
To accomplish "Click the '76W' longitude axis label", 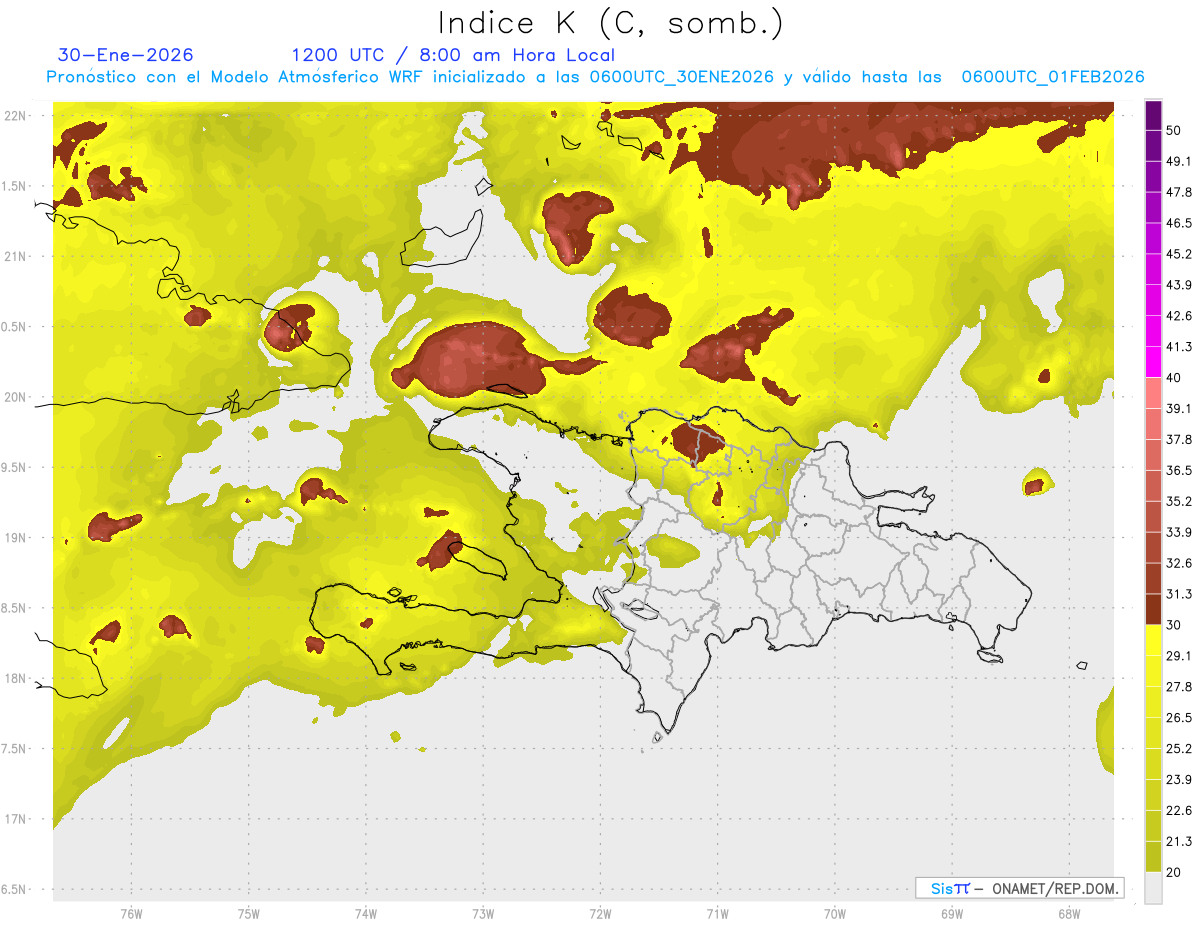I will click(131, 914).
